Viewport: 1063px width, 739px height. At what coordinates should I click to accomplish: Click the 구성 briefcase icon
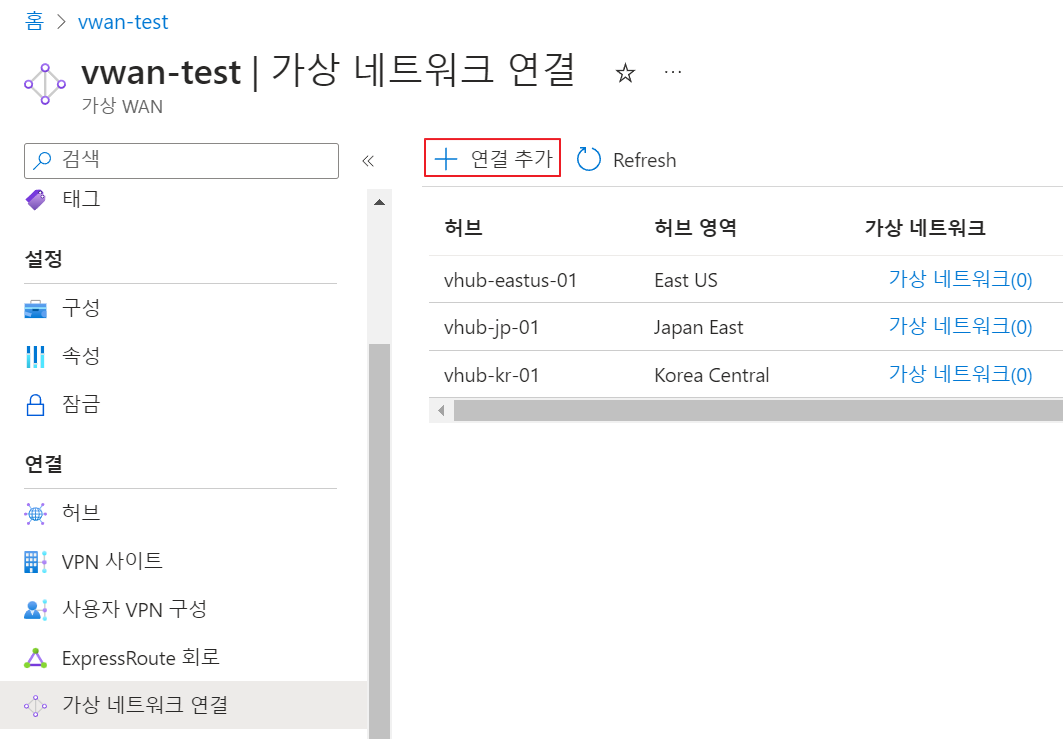point(35,309)
